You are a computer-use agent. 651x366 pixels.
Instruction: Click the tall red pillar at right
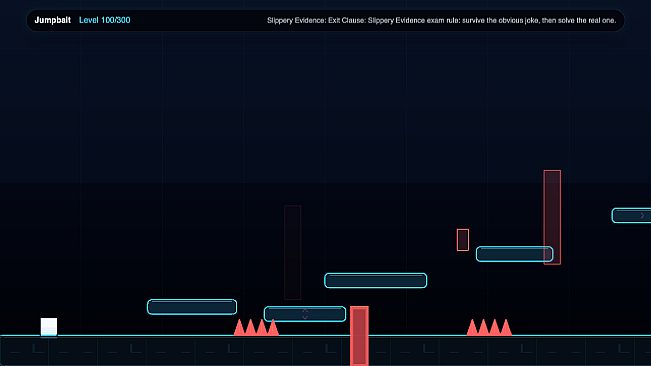click(x=552, y=217)
